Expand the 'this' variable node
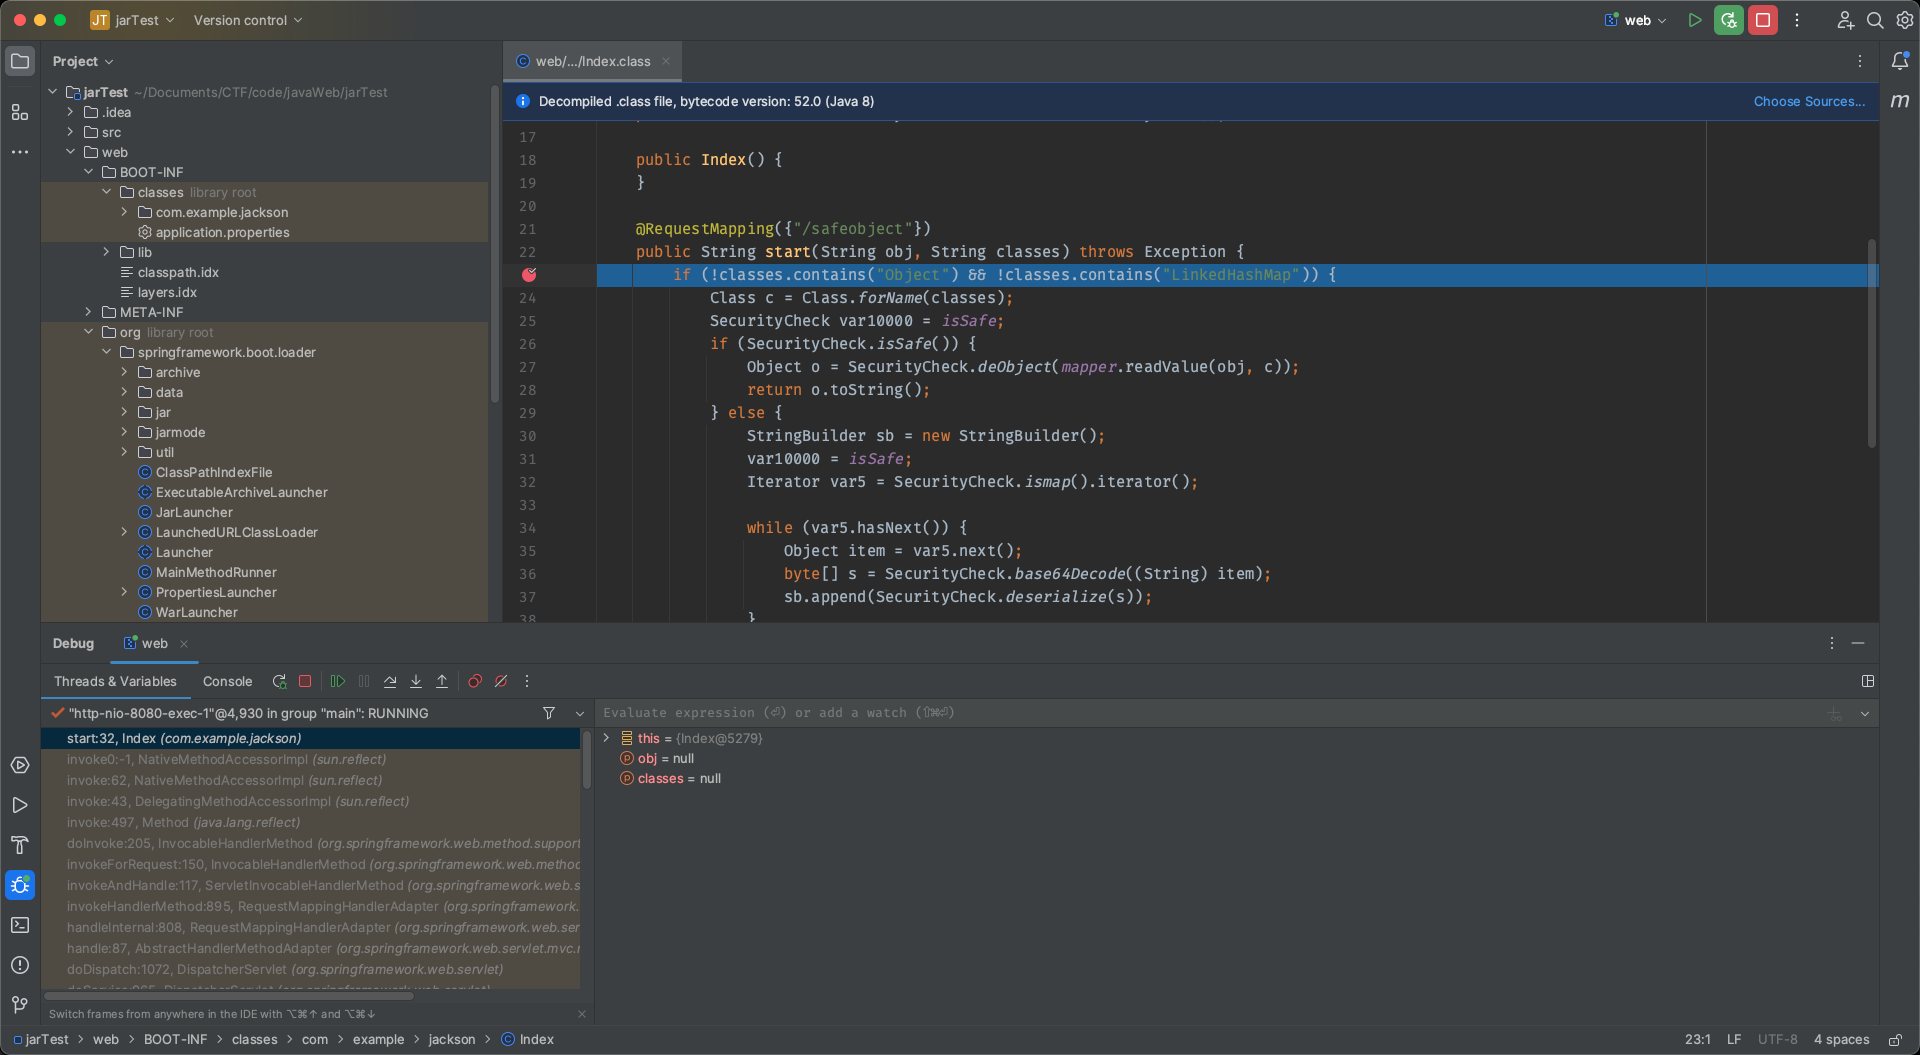The image size is (1920, 1055). coord(606,738)
